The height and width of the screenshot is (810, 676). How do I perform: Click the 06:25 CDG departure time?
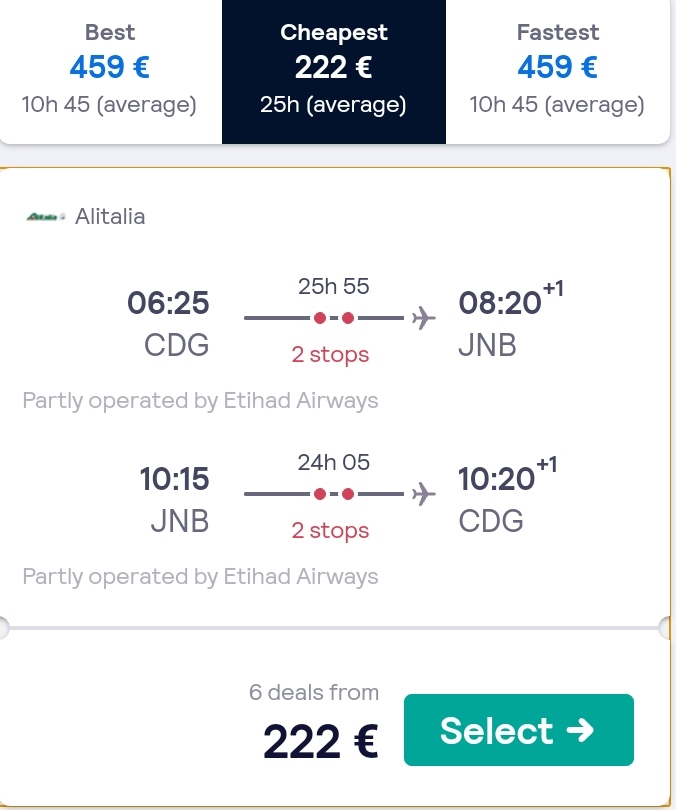(x=168, y=303)
